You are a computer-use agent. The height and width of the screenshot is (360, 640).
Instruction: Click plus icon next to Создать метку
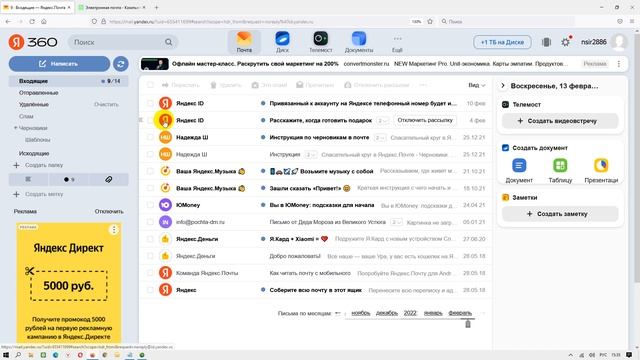16,194
